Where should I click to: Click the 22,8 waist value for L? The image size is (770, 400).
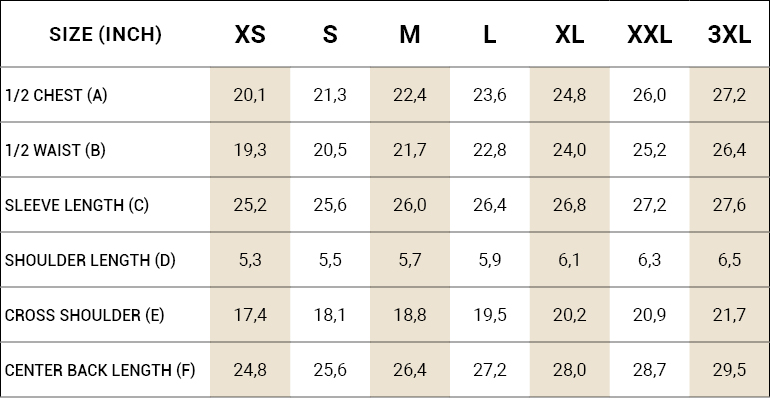pyautogui.click(x=490, y=151)
